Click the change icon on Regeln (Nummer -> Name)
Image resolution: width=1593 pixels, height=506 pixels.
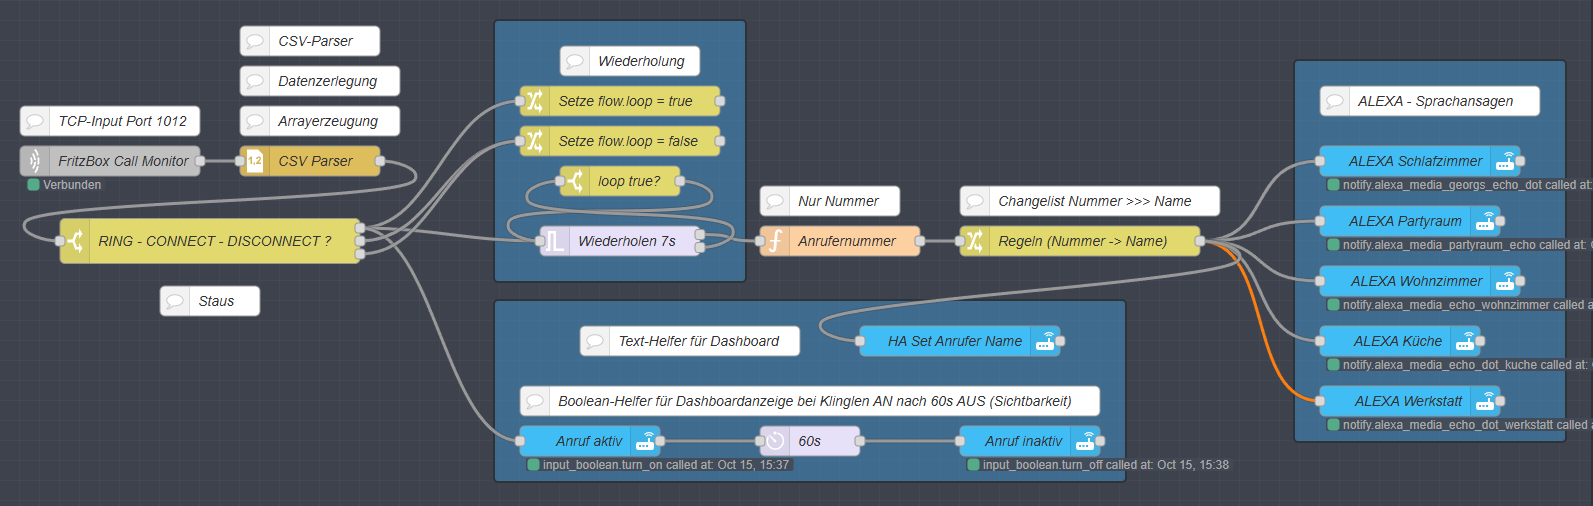[975, 241]
